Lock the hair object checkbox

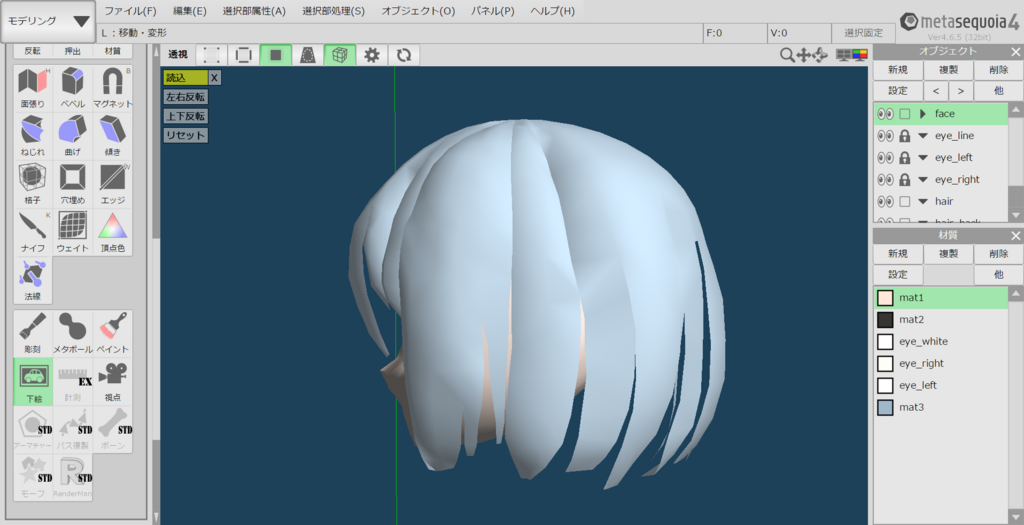pyautogui.click(x=904, y=201)
